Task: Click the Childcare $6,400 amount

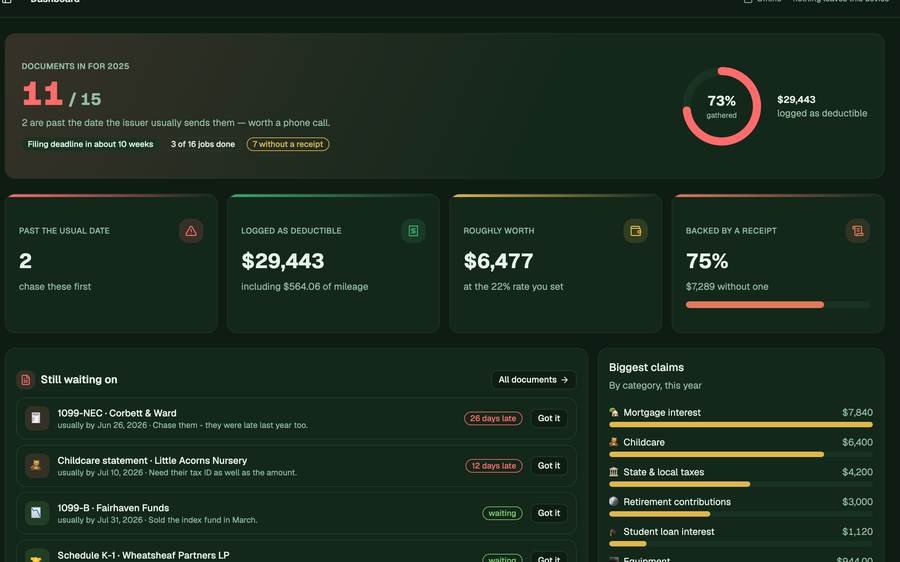Action: tap(857, 442)
